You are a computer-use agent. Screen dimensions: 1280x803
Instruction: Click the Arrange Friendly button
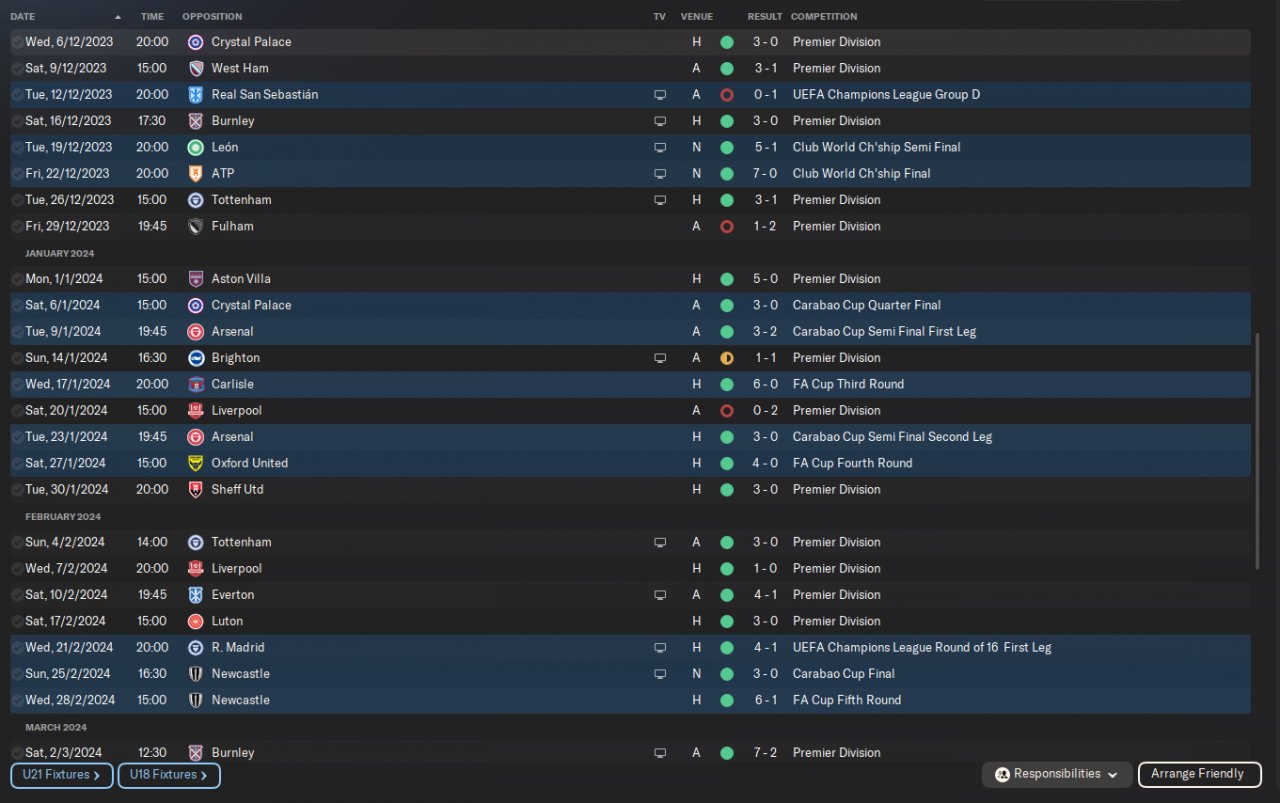click(x=1198, y=774)
